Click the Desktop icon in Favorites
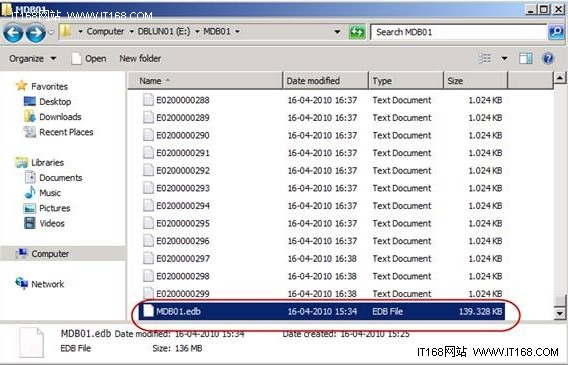 (x=30, y=101)
